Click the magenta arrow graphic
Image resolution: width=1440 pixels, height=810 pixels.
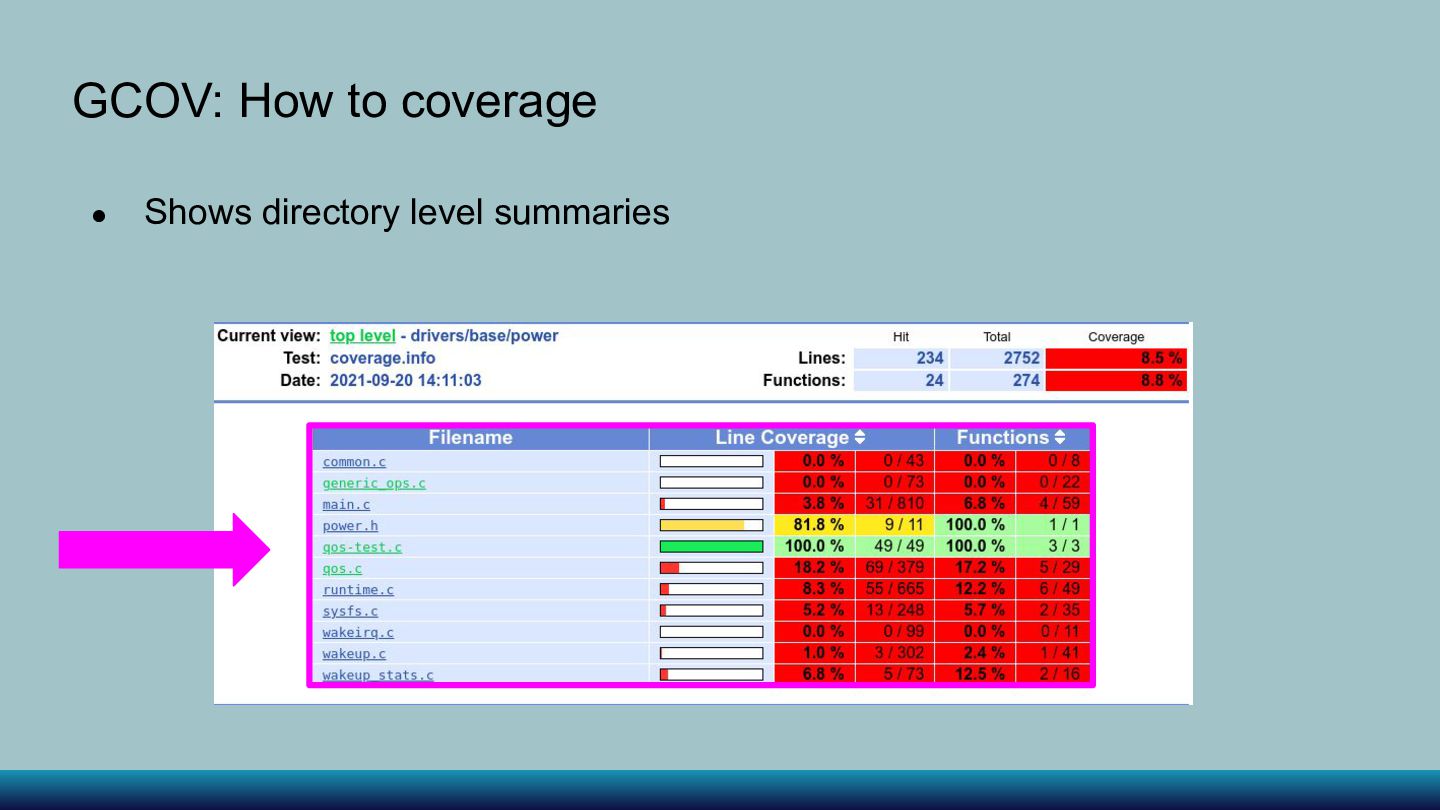165,550
